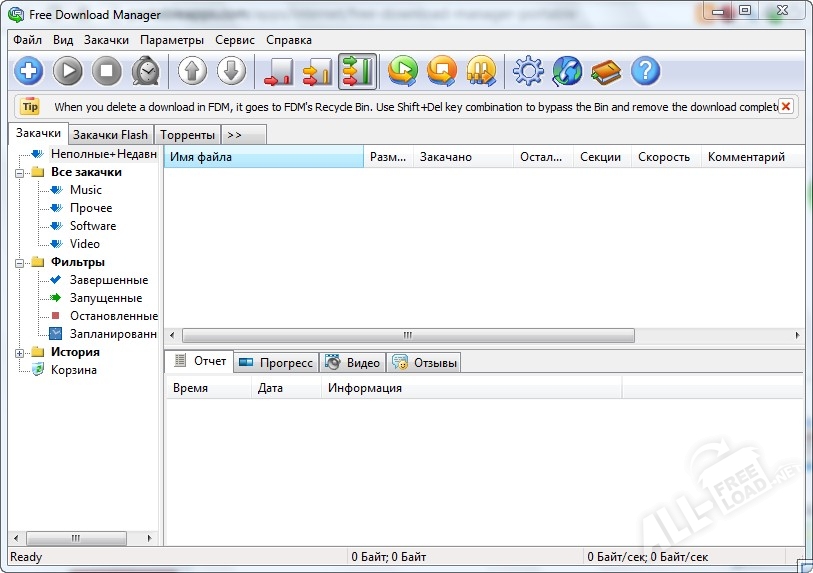Click the download list horizontal scrollbar
This screenshot has height=573, width=813.
pyautogui.click(x=407, y=335)
